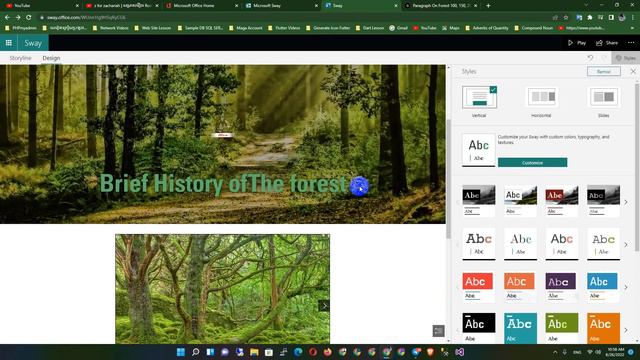
Task: Close the Styles panel with X
Action: (633, 71)
